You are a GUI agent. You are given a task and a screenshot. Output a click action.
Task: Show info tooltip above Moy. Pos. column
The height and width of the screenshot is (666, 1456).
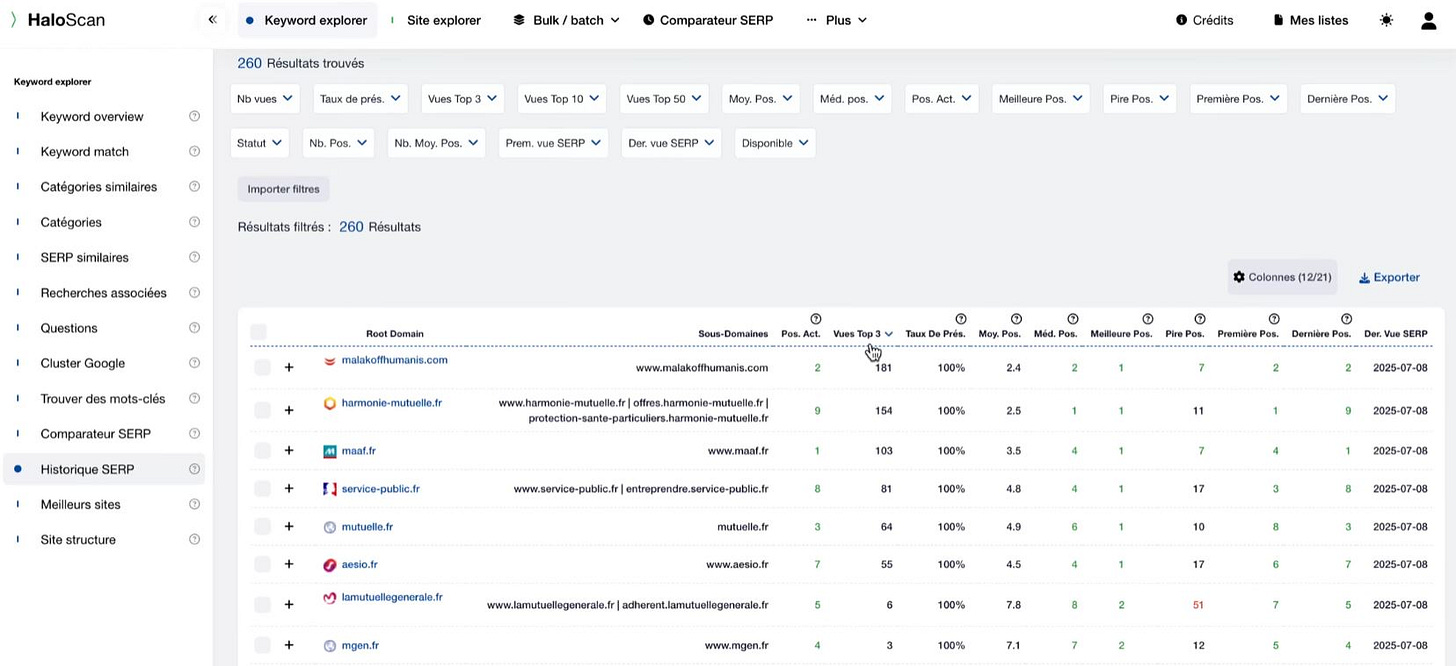(x=1017, y=319)
